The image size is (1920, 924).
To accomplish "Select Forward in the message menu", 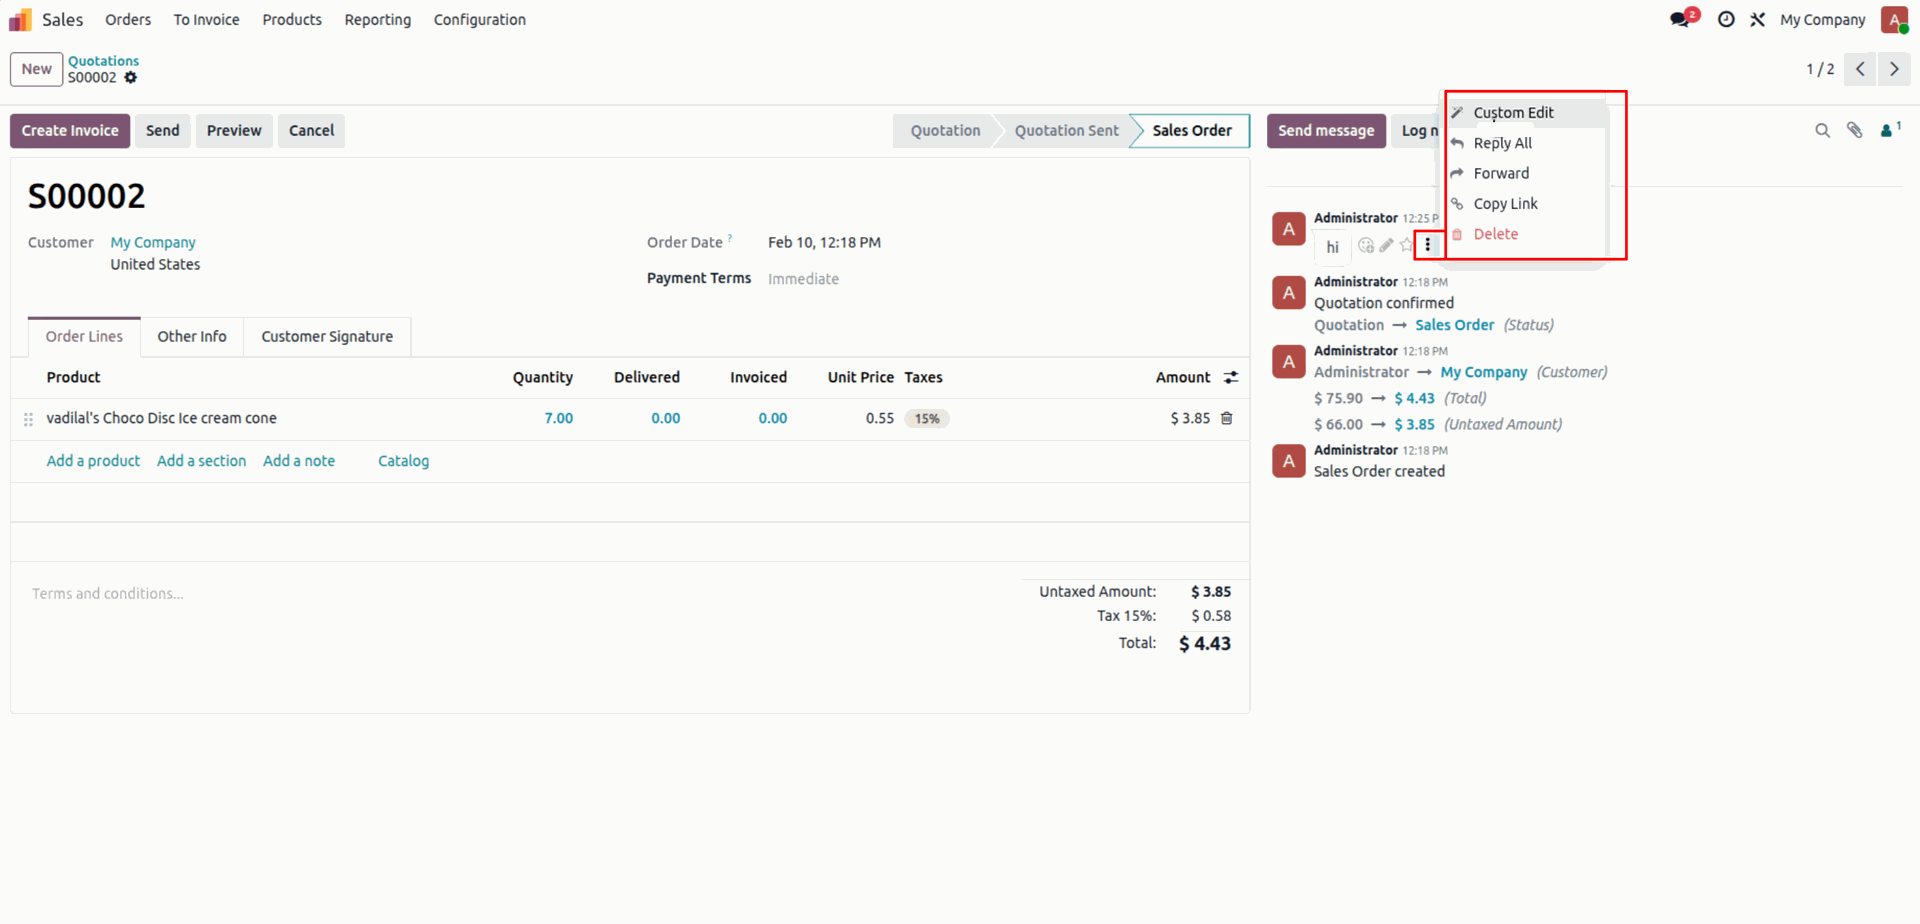I will 1526,173.
